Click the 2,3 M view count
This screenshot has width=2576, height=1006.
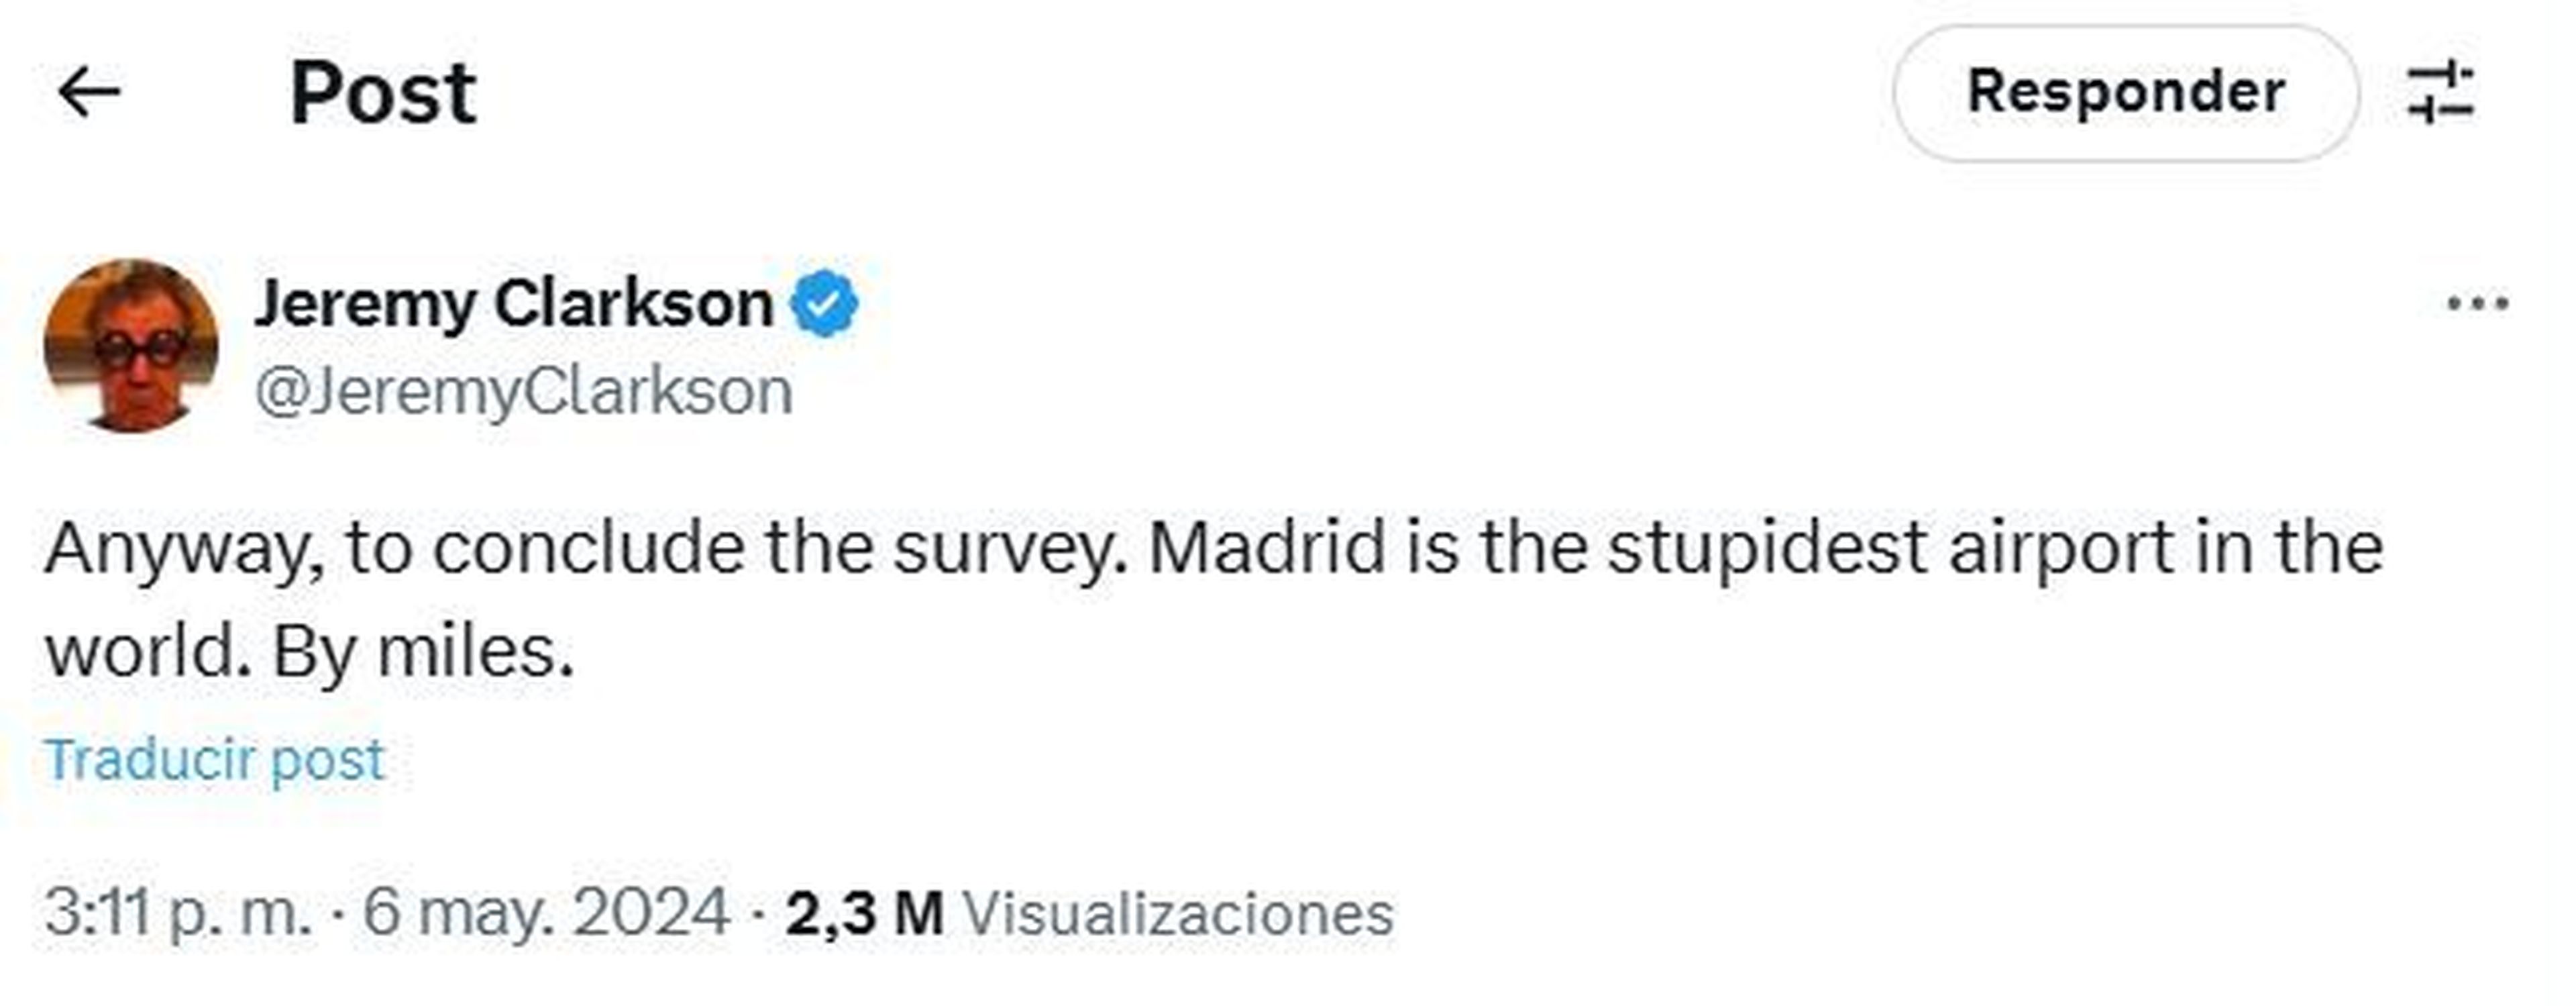click(x=864, y=913)
